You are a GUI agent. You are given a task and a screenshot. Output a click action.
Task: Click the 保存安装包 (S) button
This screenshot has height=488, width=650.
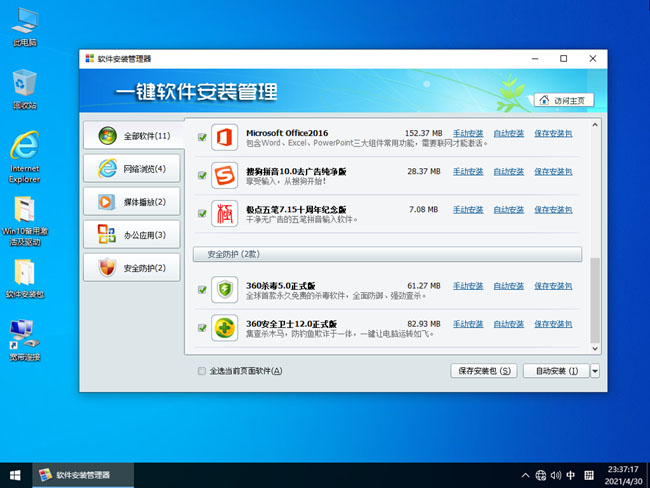pyautogui.click(x=484, y=371)
